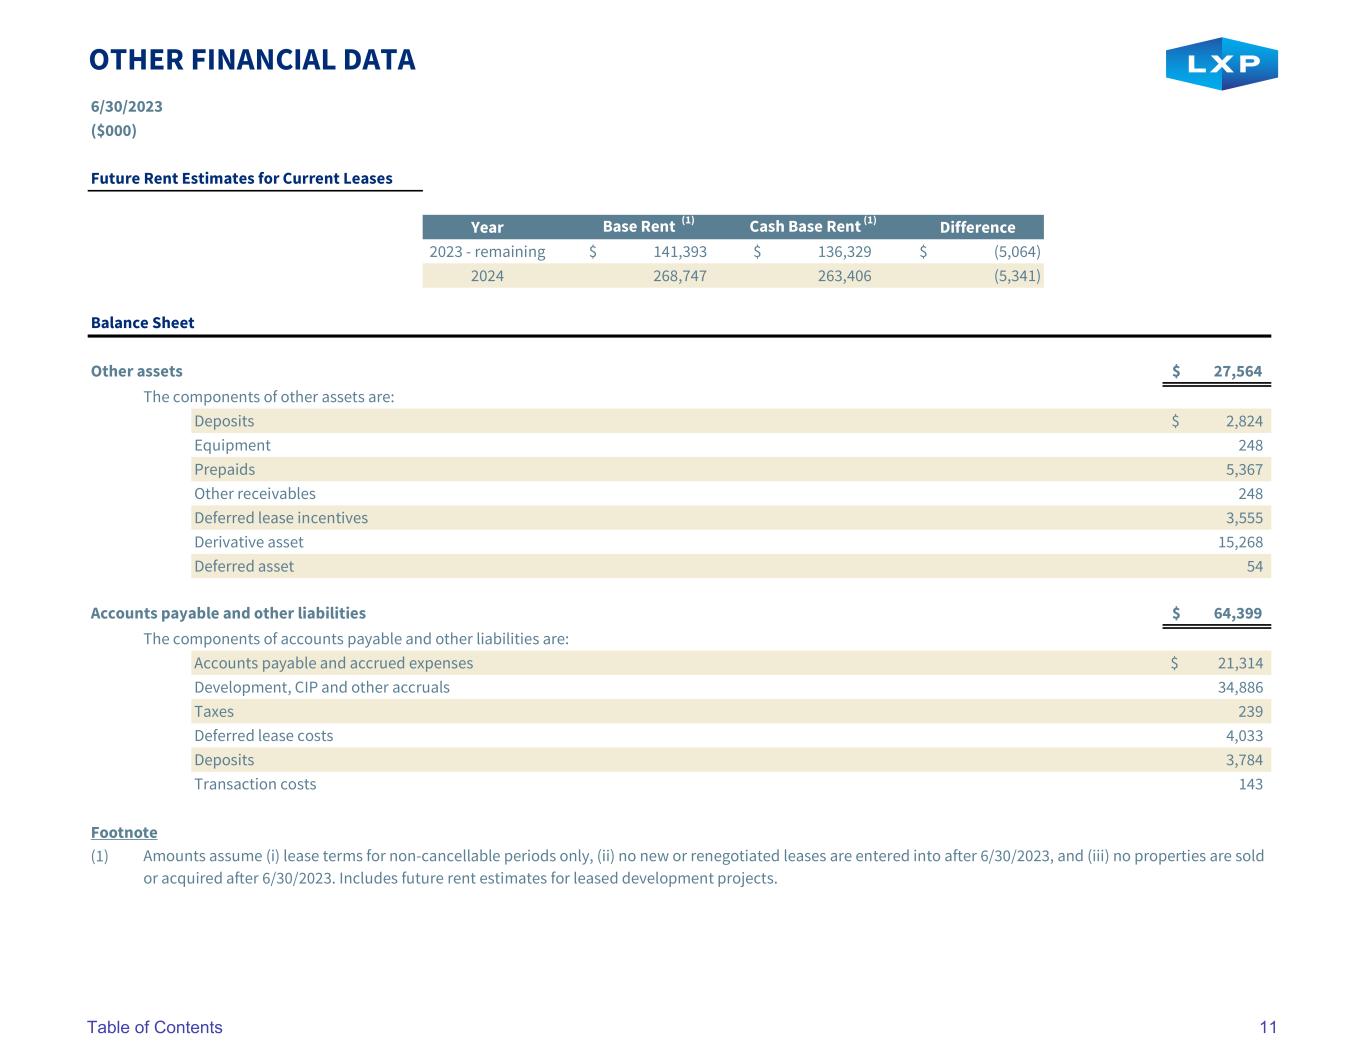Click the Footnote heading link
Screen dimensions: 1365x1055
pos(124,832)
